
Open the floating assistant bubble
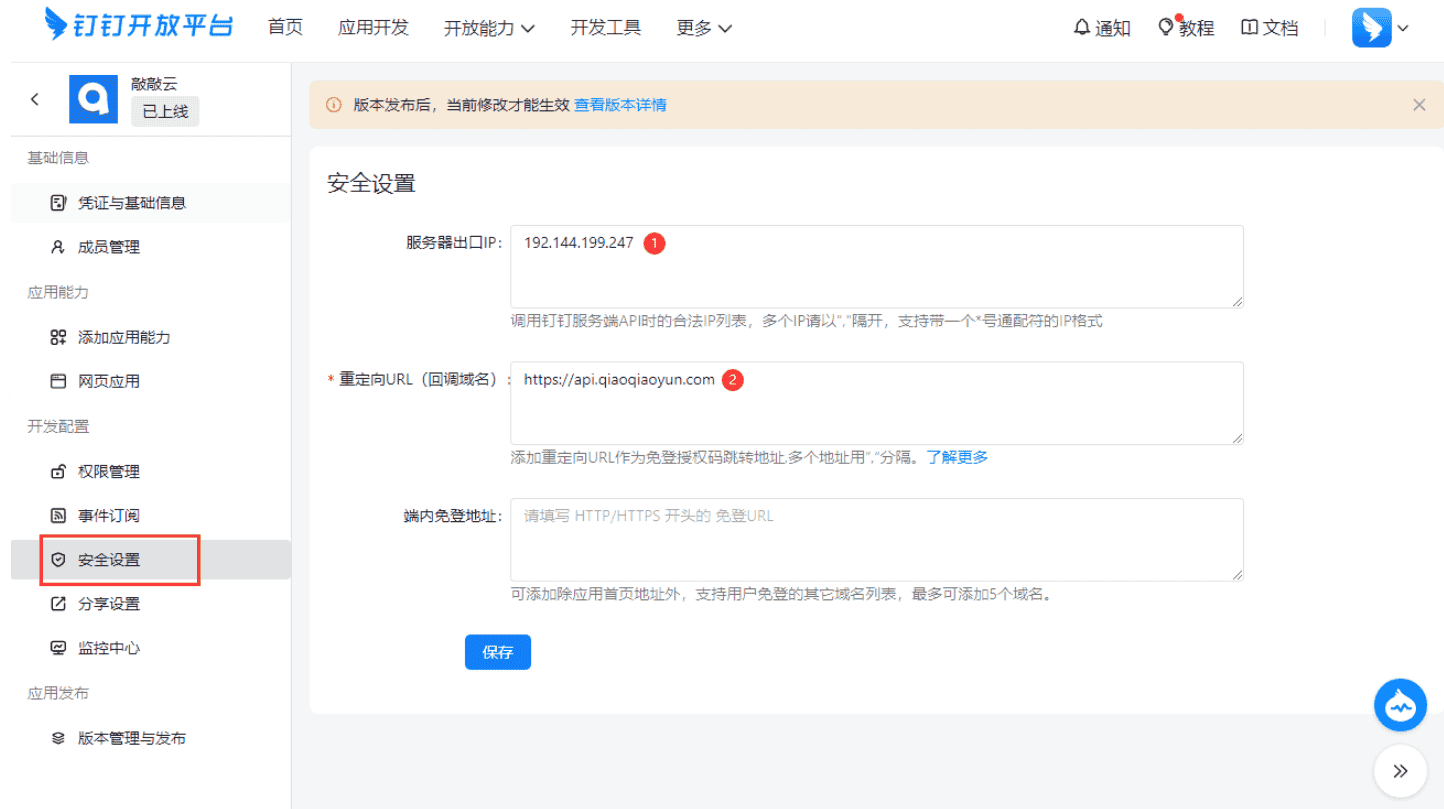pyautogui.click(x=1400, y=704)
